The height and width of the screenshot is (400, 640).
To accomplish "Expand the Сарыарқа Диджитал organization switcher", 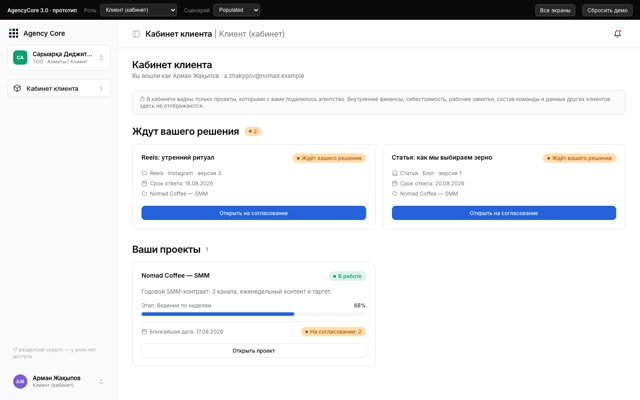I will (59, 58).
